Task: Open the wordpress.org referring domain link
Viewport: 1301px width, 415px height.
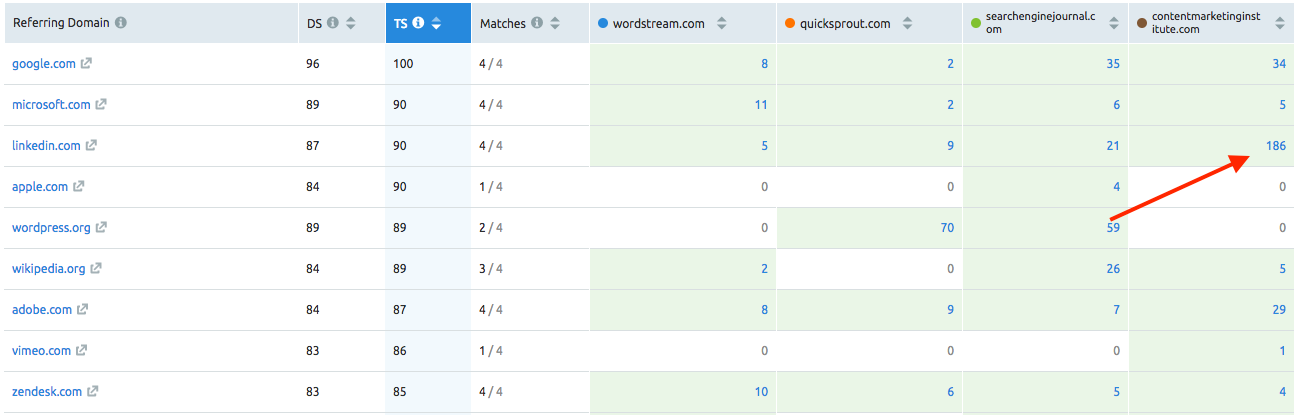Action: coord(51,228)
